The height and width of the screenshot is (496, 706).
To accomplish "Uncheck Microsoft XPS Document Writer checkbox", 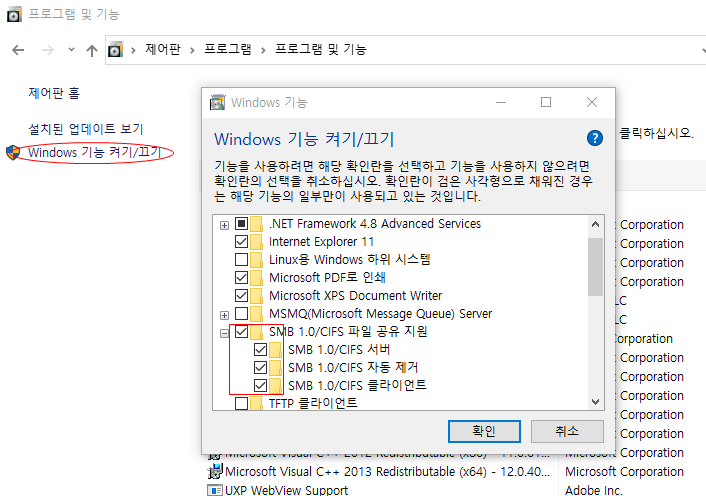I will coord(241,295).
